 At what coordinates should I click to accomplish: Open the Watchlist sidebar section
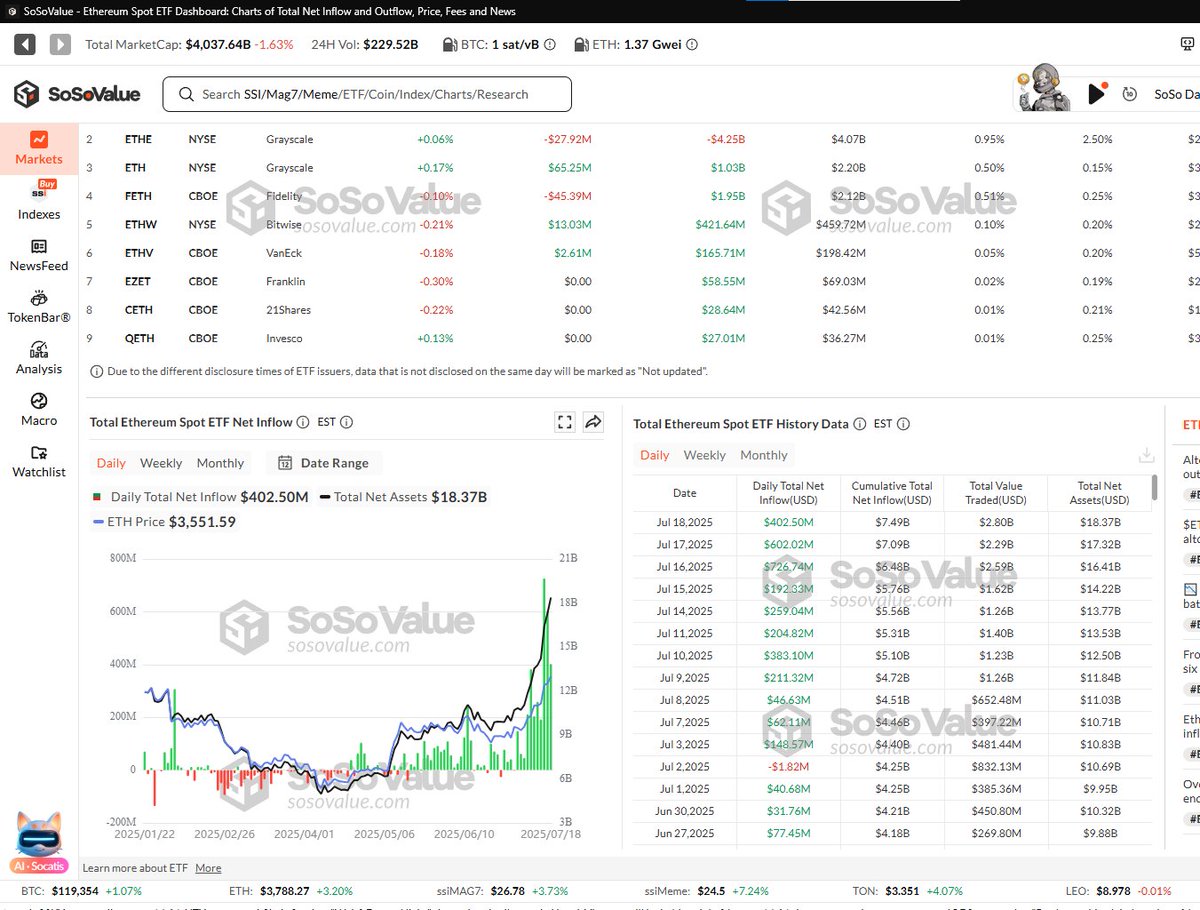point(39,461)
